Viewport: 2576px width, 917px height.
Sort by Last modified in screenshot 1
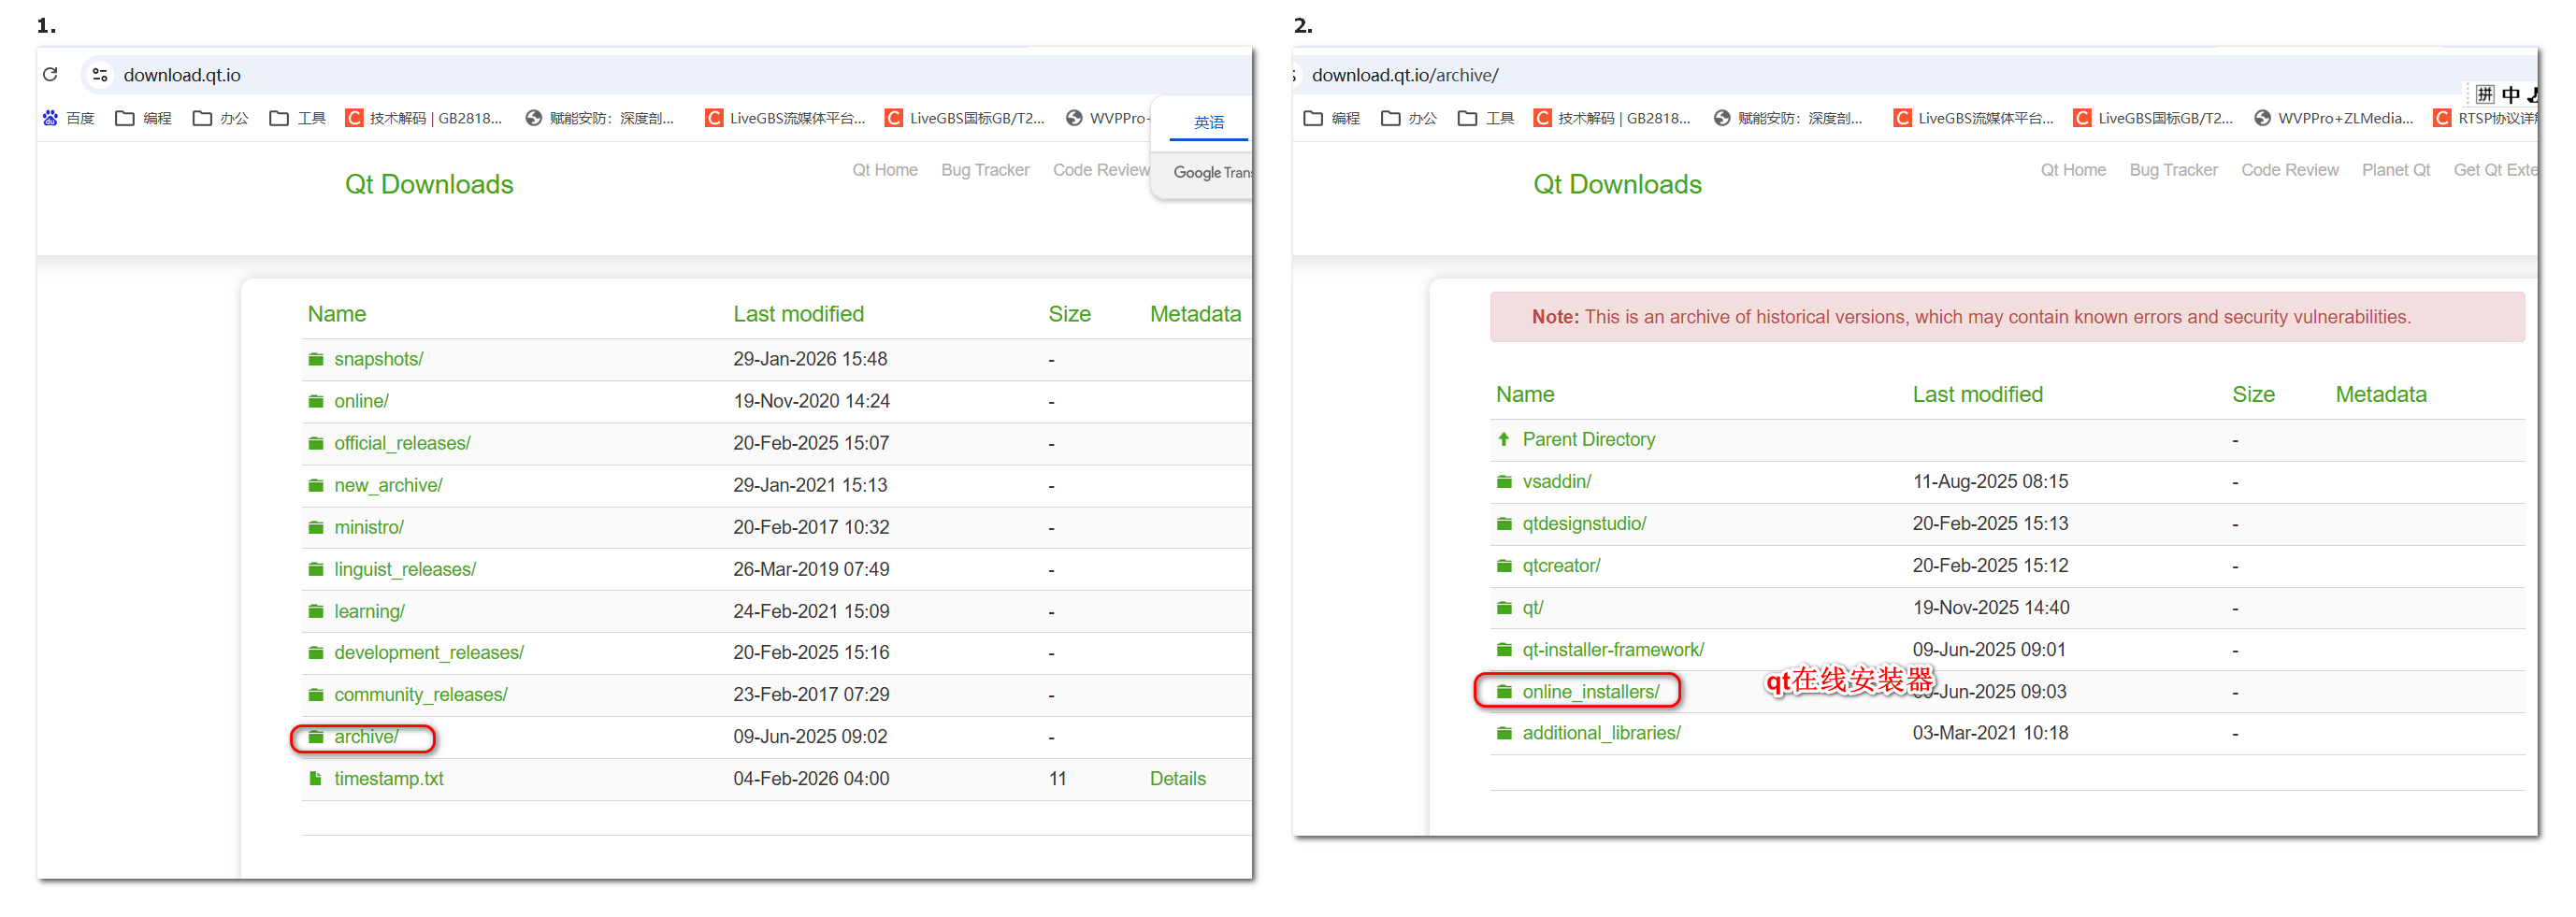798,314
